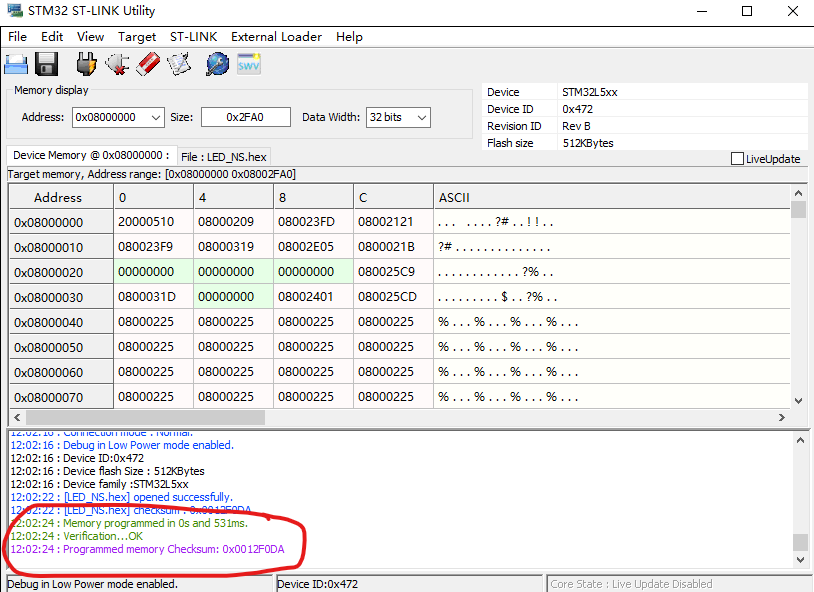
Task: Click log line 'Device flash Size : 512KBytes'
Action: [x=107, y=472]
